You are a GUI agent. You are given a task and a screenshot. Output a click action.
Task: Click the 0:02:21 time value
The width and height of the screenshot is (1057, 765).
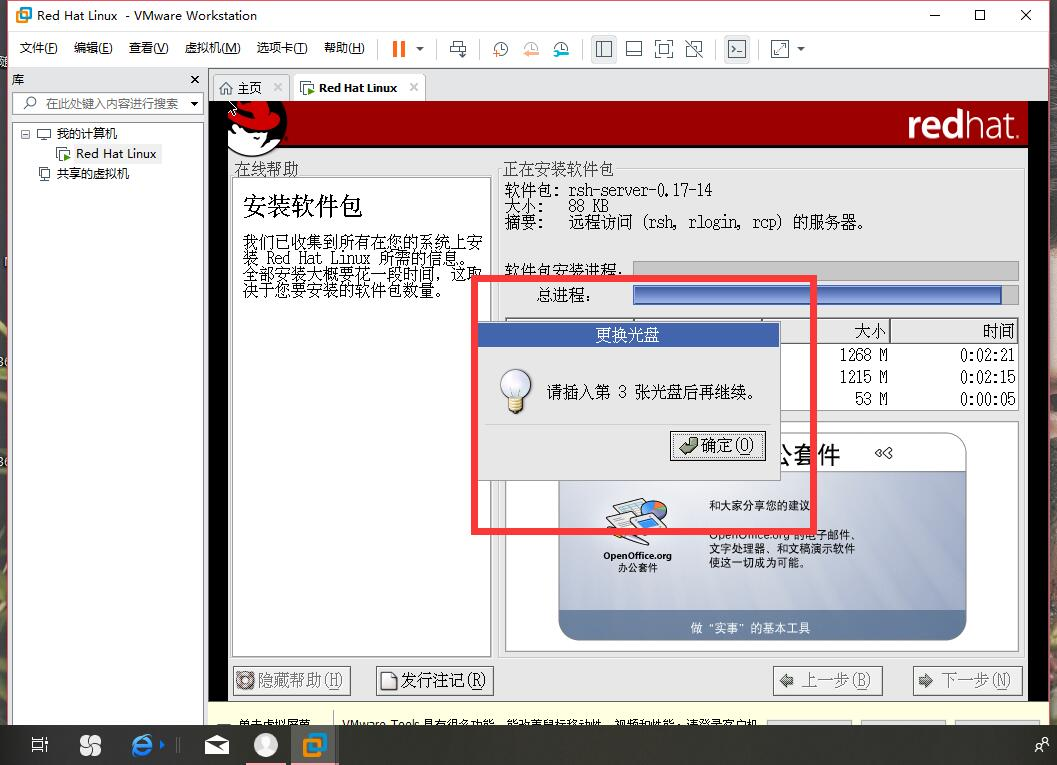click(x=987, y=355)
